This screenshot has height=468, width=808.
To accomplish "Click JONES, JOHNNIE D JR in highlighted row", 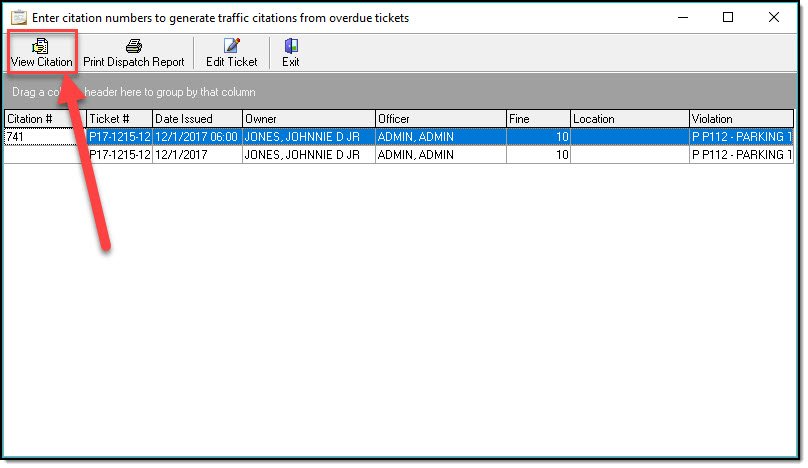I will 302,137.
